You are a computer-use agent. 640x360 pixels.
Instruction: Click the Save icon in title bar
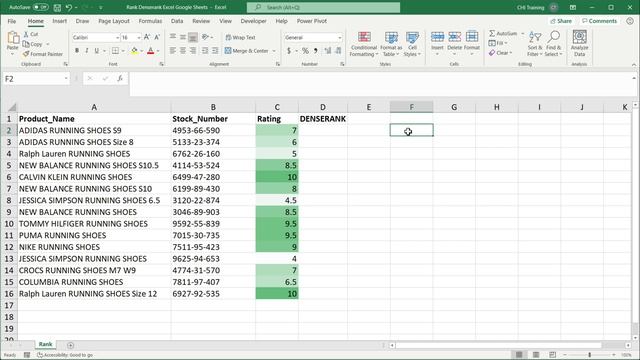(x=57, y=7)
